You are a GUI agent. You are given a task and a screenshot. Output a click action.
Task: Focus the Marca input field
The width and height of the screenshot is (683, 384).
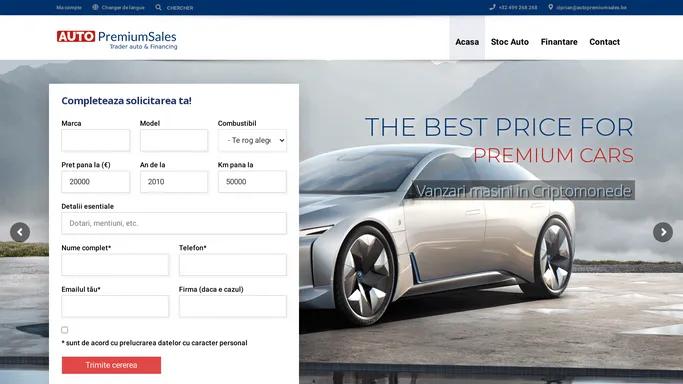[95, 140]
